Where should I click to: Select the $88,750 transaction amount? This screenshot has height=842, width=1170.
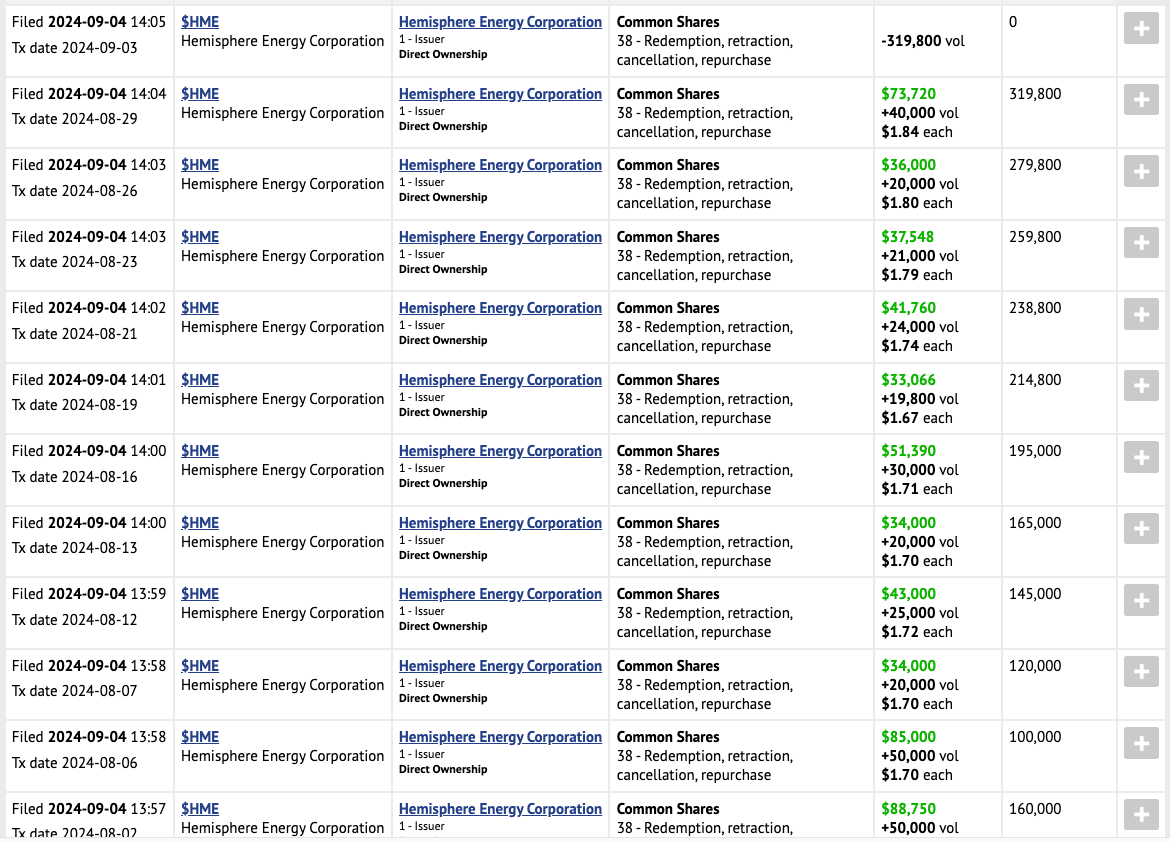908,808
